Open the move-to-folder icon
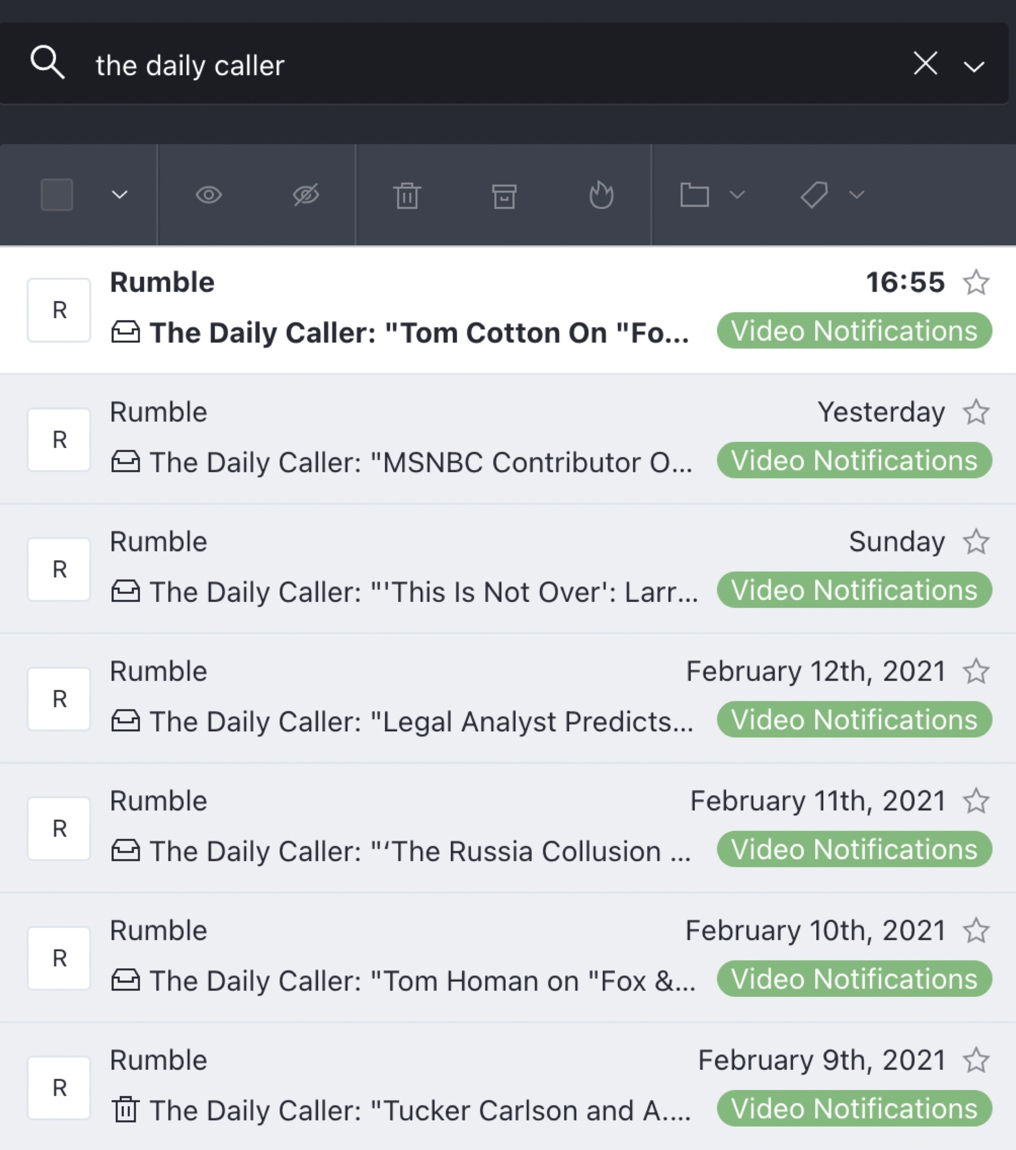 (694, 195)
